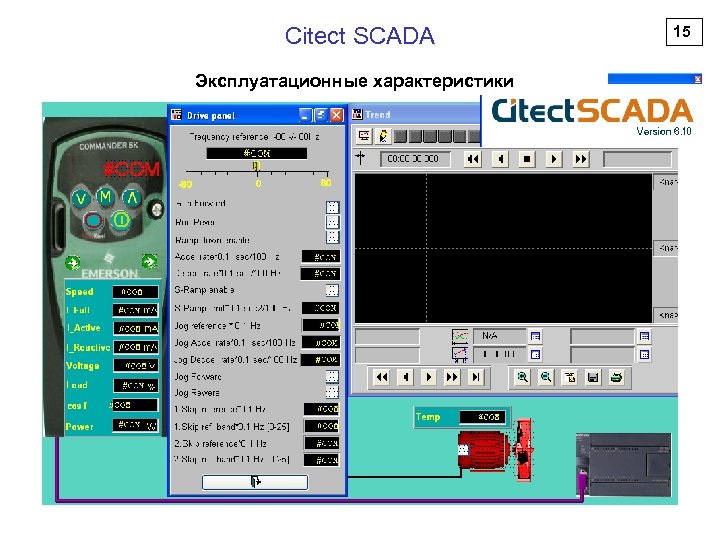Image resolution: width=720 pixels, height=540 pixels.
Task: Click the rightmost upper table icon in Trend
Action: pyautogui.click(x=644, y=337)
